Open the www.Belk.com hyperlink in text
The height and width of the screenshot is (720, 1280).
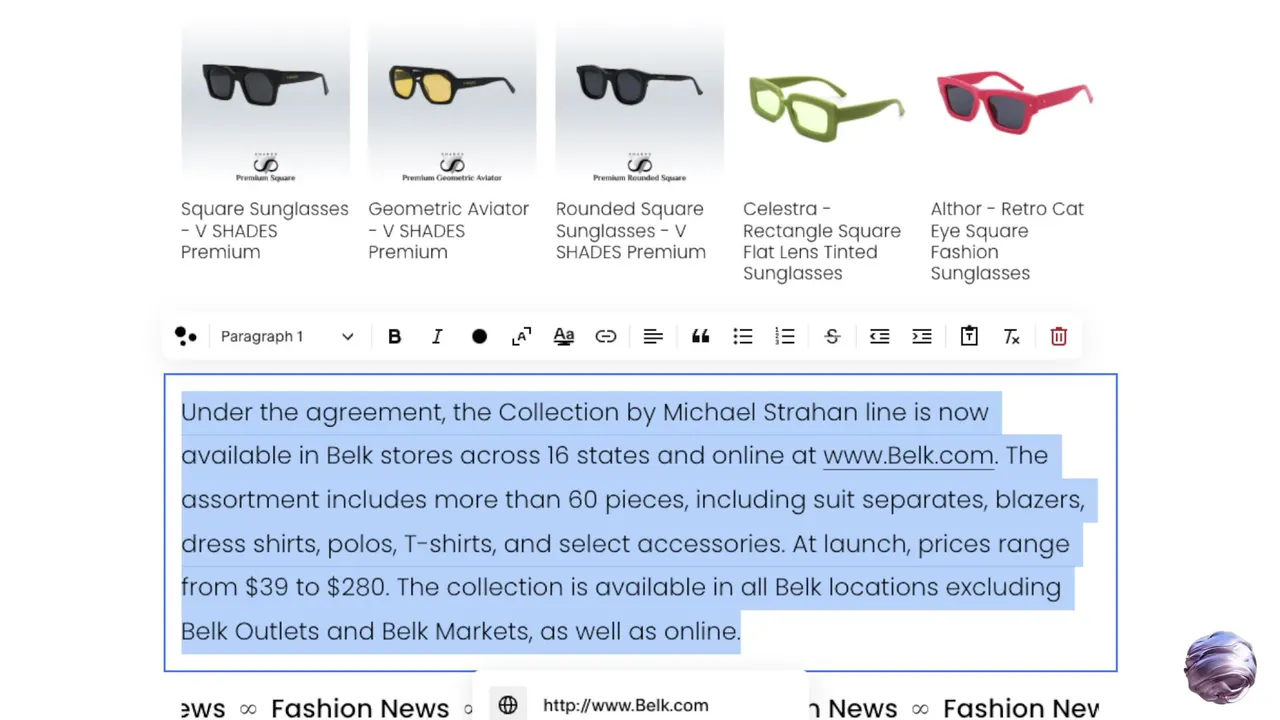coord(908,456)
